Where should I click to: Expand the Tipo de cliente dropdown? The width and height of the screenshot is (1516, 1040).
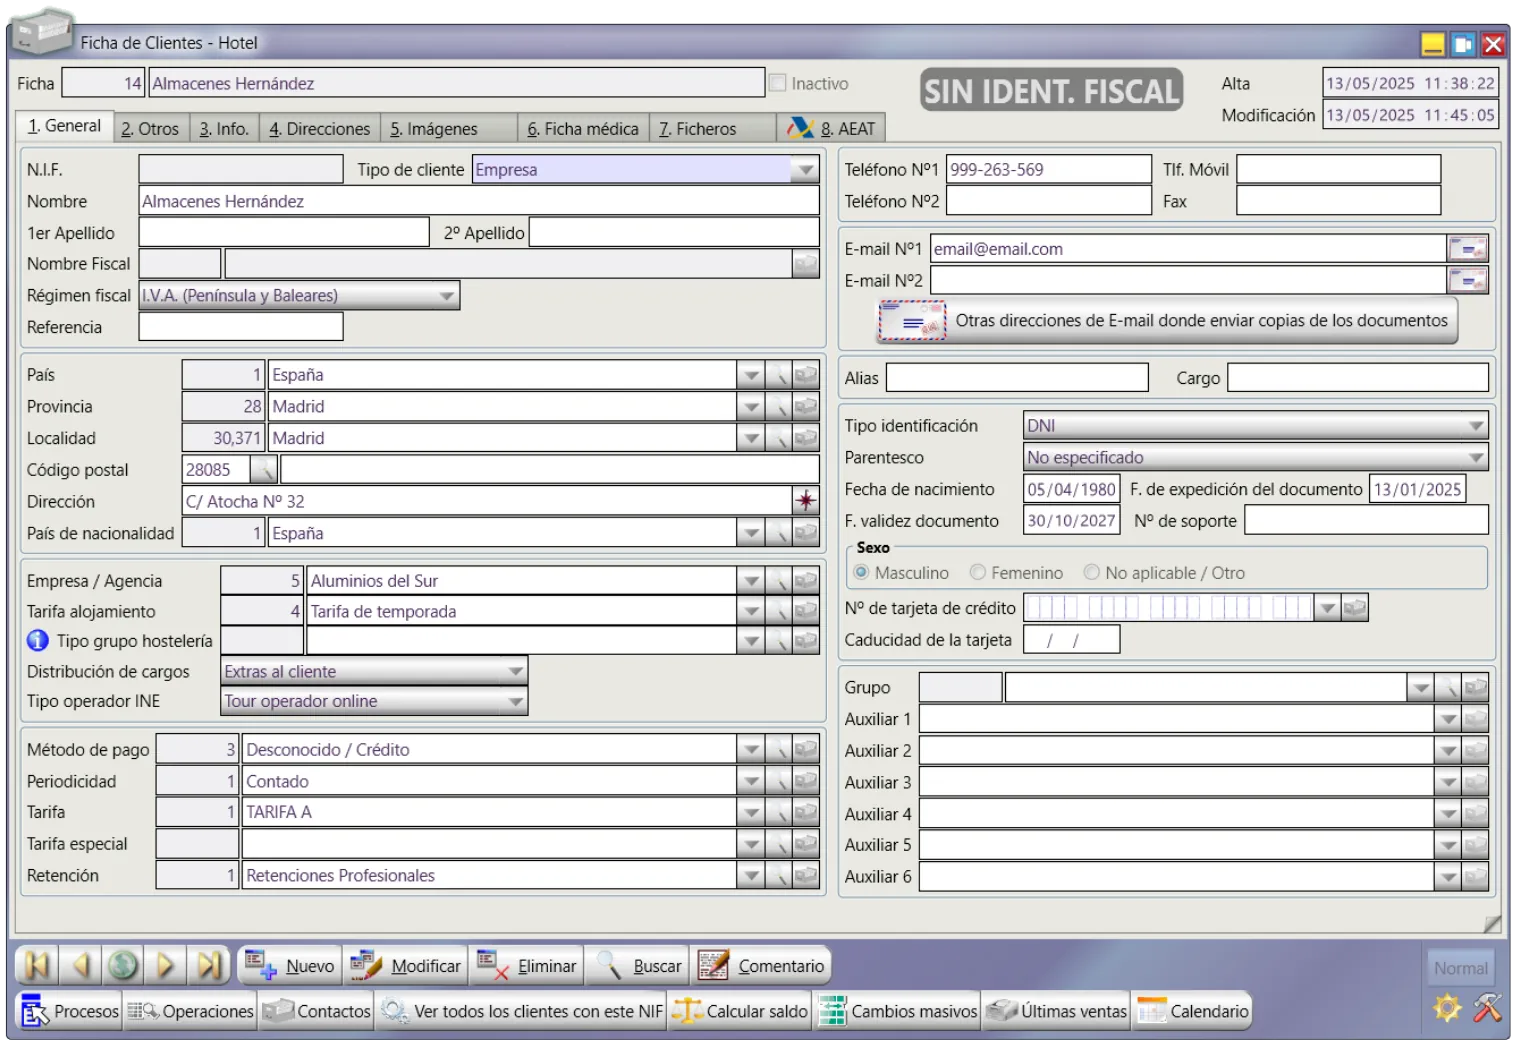pos(804,170)
